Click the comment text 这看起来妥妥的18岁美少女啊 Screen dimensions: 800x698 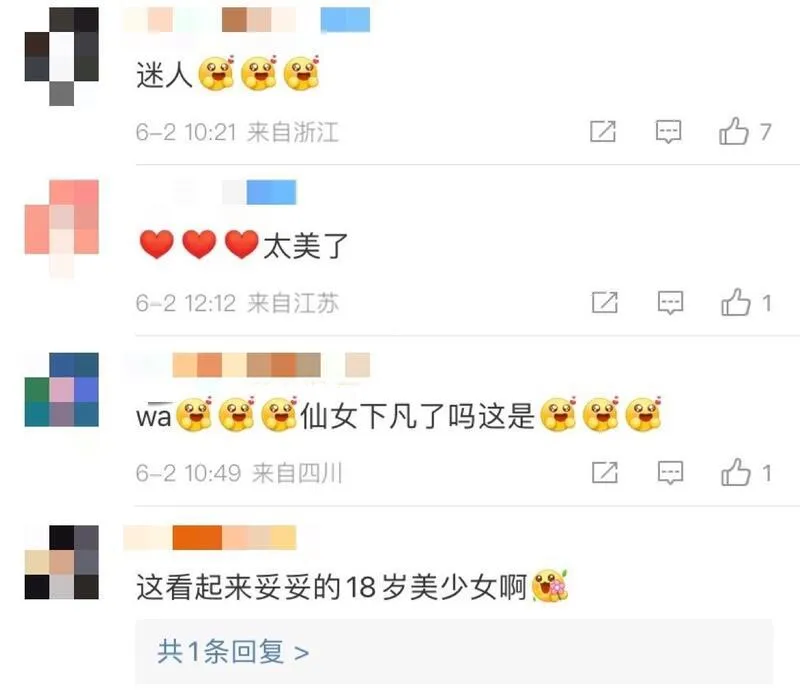[332, 587]
